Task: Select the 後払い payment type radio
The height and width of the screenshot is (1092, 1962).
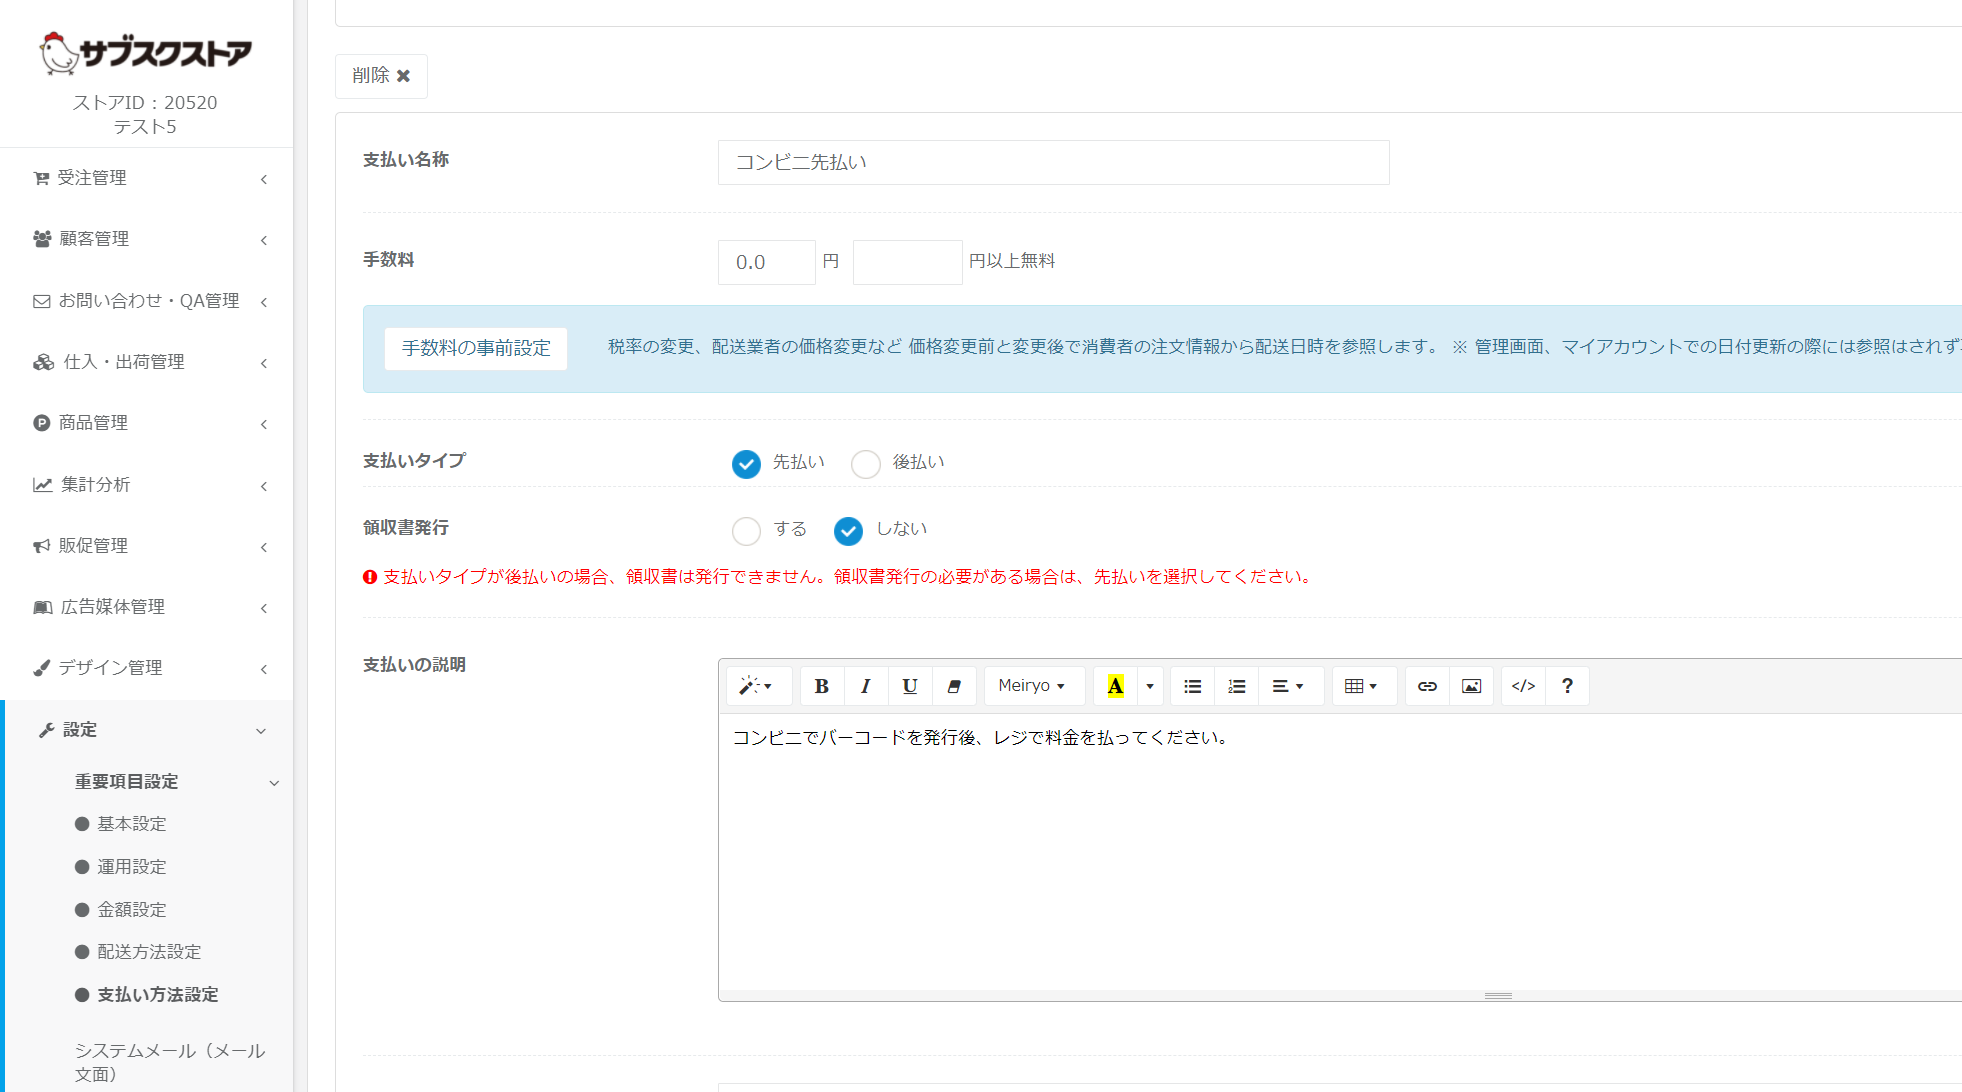Action: 866,464
